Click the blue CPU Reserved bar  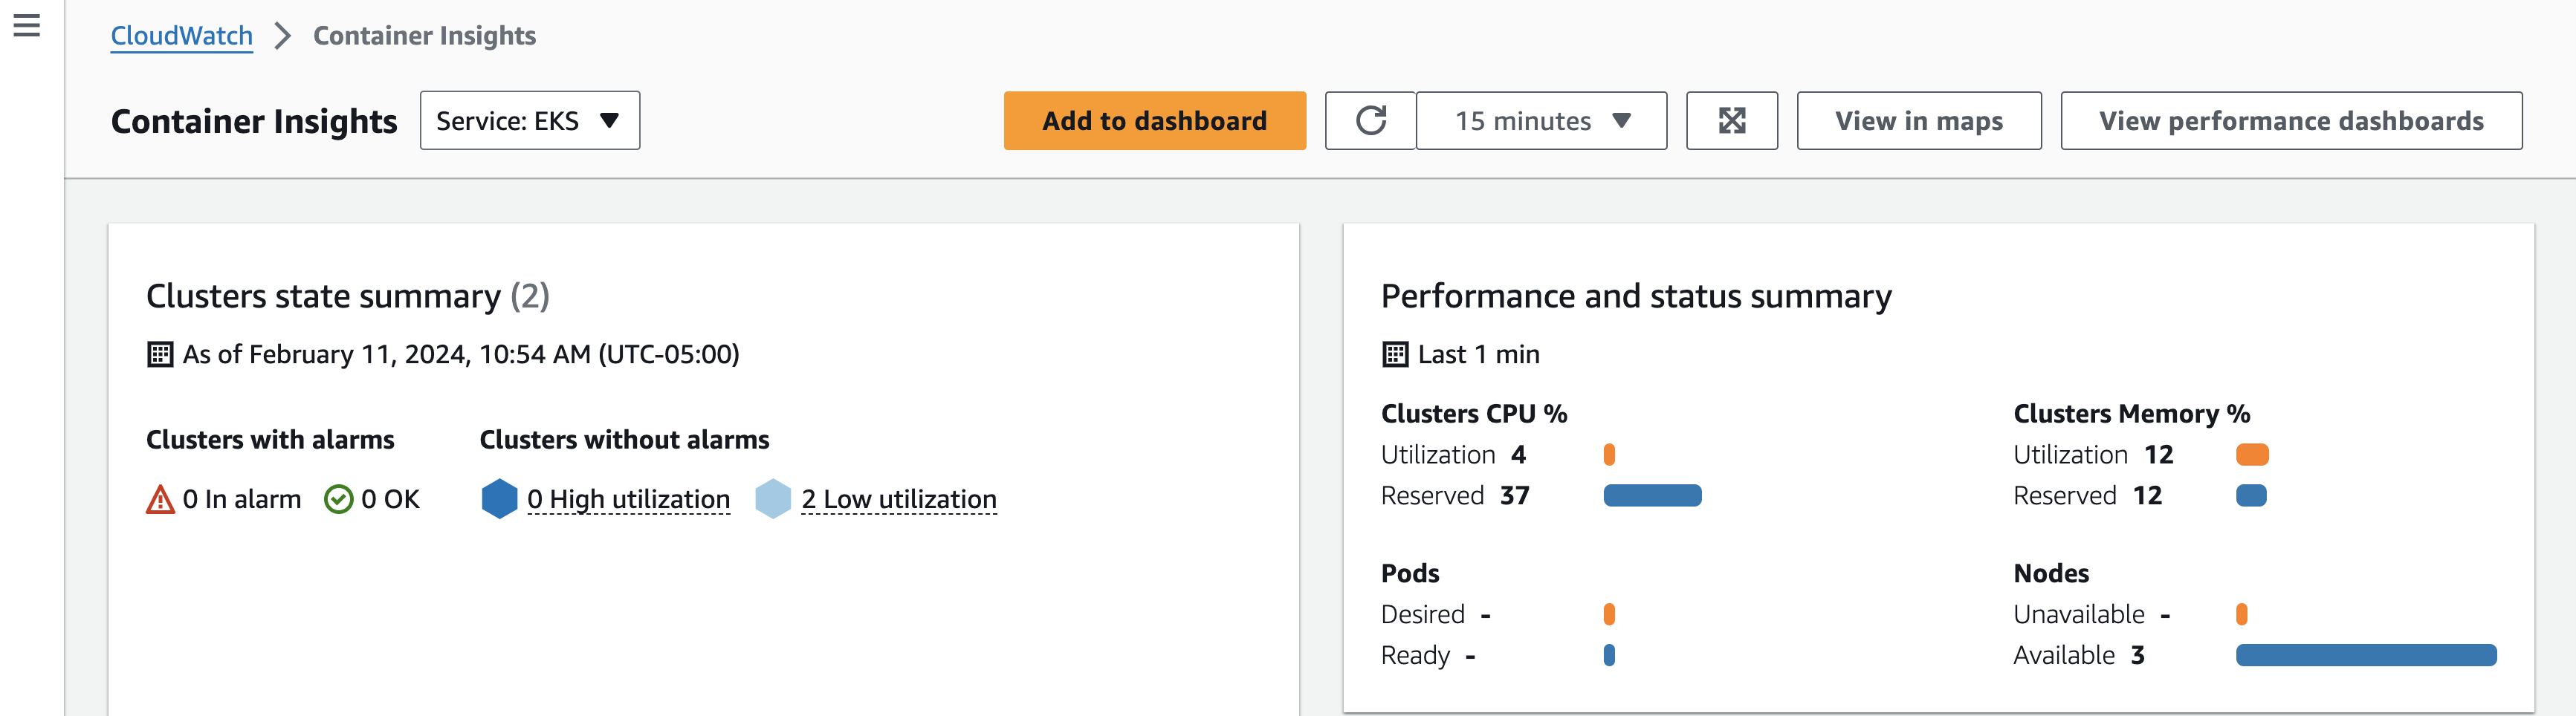(x=1652, y=496)
